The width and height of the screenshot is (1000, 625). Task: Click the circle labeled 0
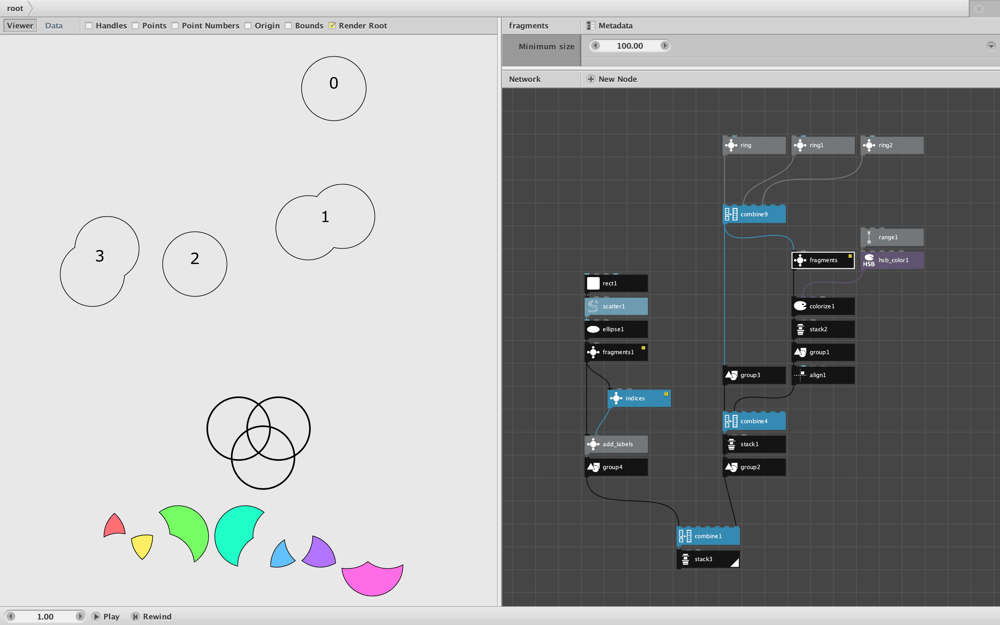pos(334,89)
